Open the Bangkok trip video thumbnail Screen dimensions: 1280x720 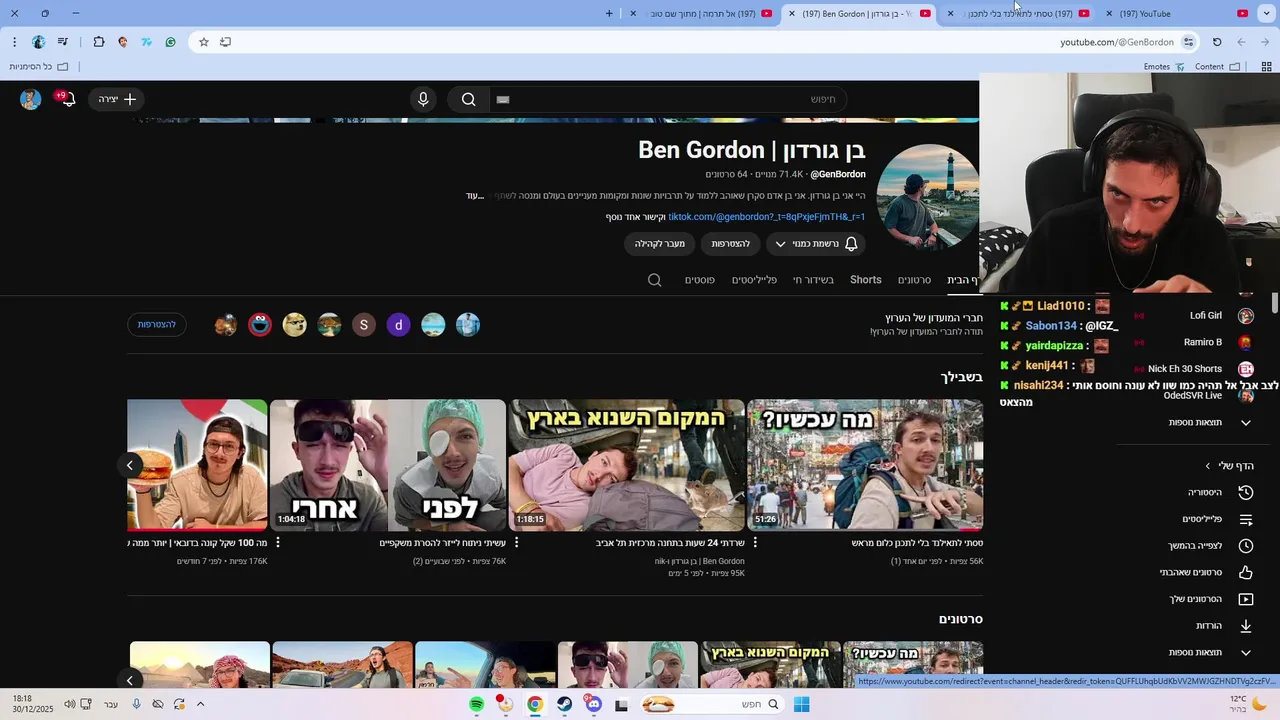pyautogui.click(x=865, y=465)
